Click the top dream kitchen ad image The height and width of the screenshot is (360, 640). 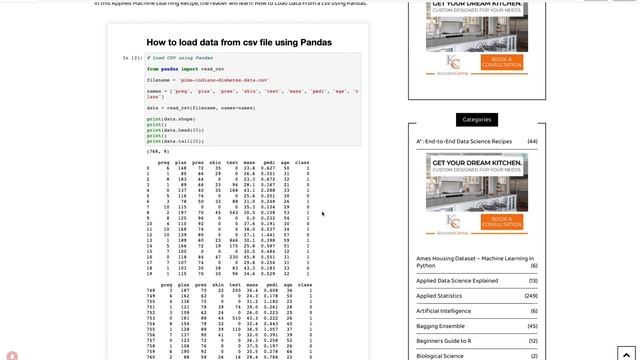(477, 27)
